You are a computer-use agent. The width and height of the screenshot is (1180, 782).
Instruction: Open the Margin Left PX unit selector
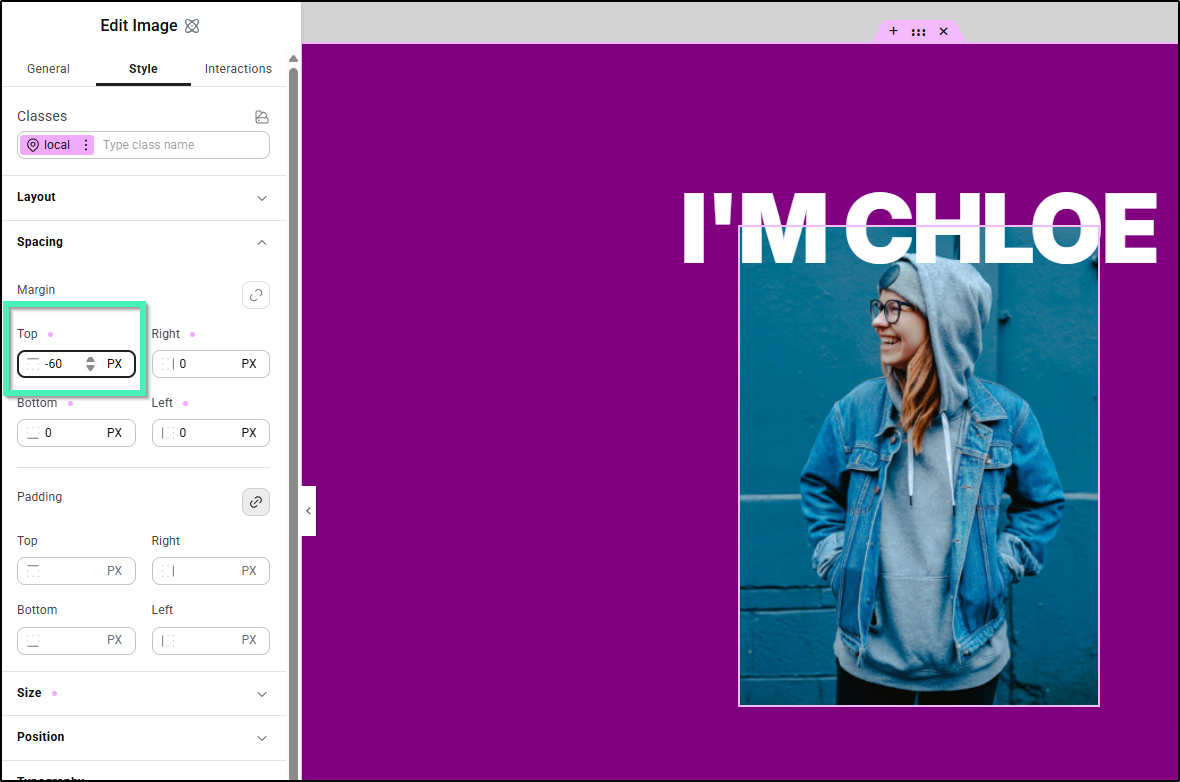[x=249, y=433]
